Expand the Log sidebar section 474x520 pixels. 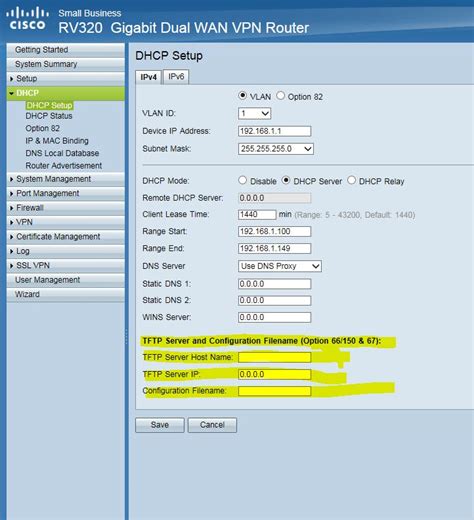(66, 251)
